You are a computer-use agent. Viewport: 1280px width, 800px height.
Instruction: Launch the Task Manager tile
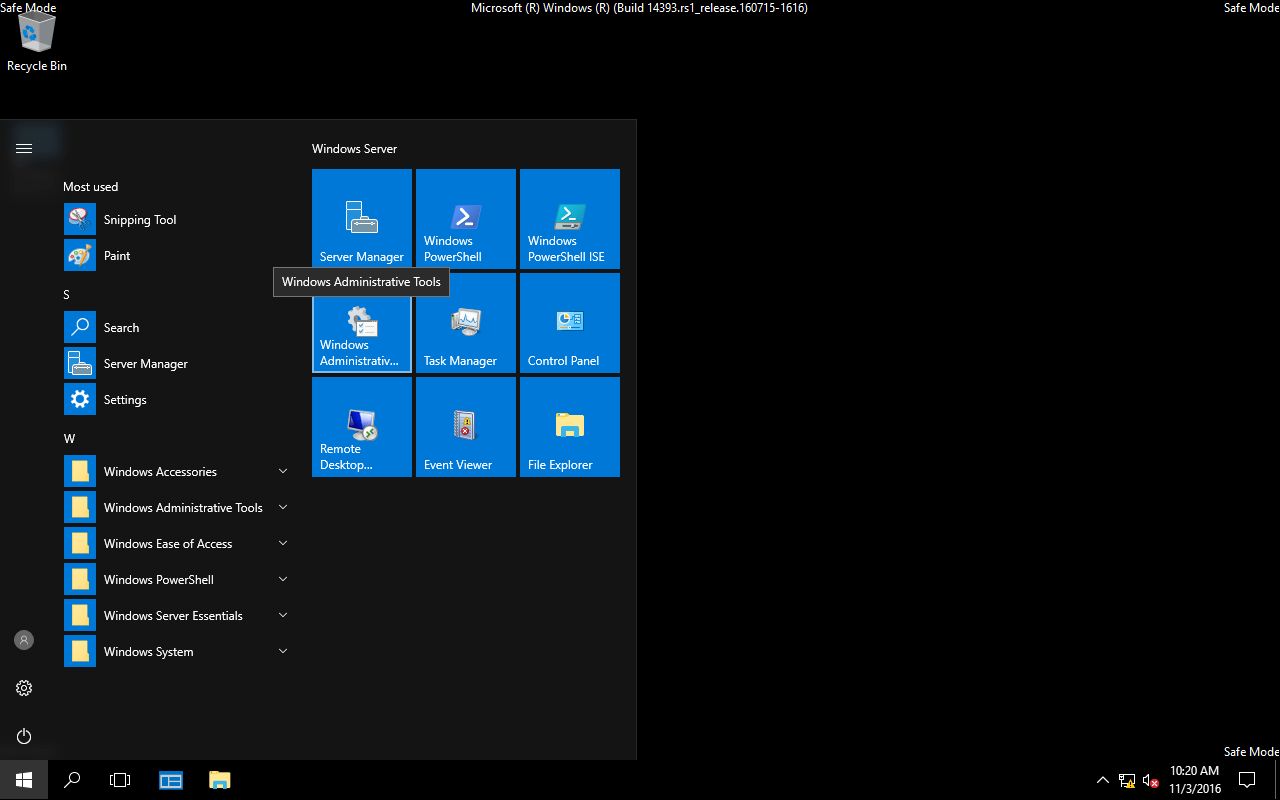[x=466, y=323]
